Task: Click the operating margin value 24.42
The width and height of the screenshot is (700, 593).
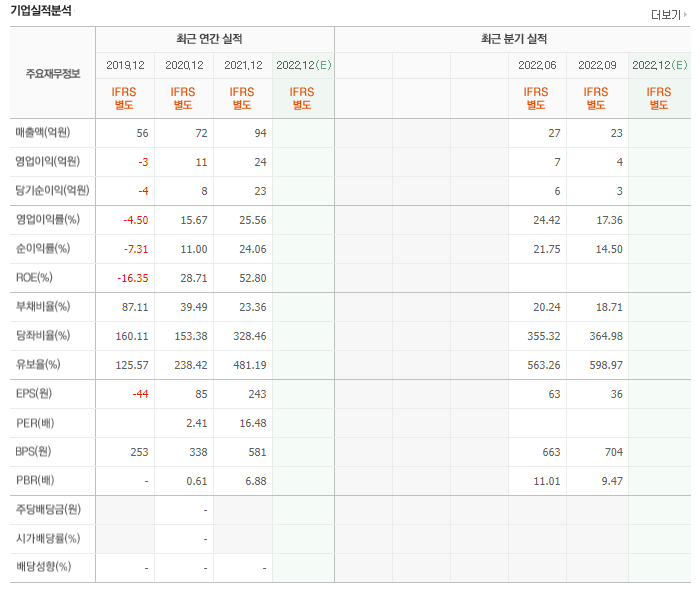Action: pyautogui.click(x=547, y=220)
